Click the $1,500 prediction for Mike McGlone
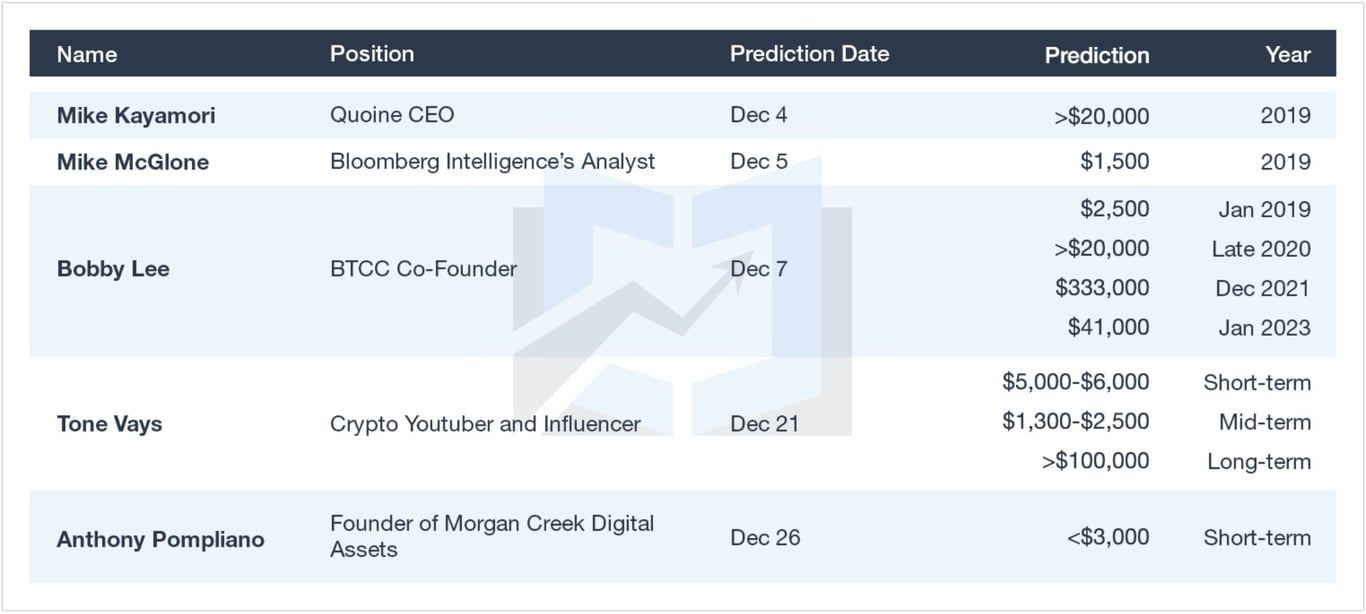 click(1114, 162)
